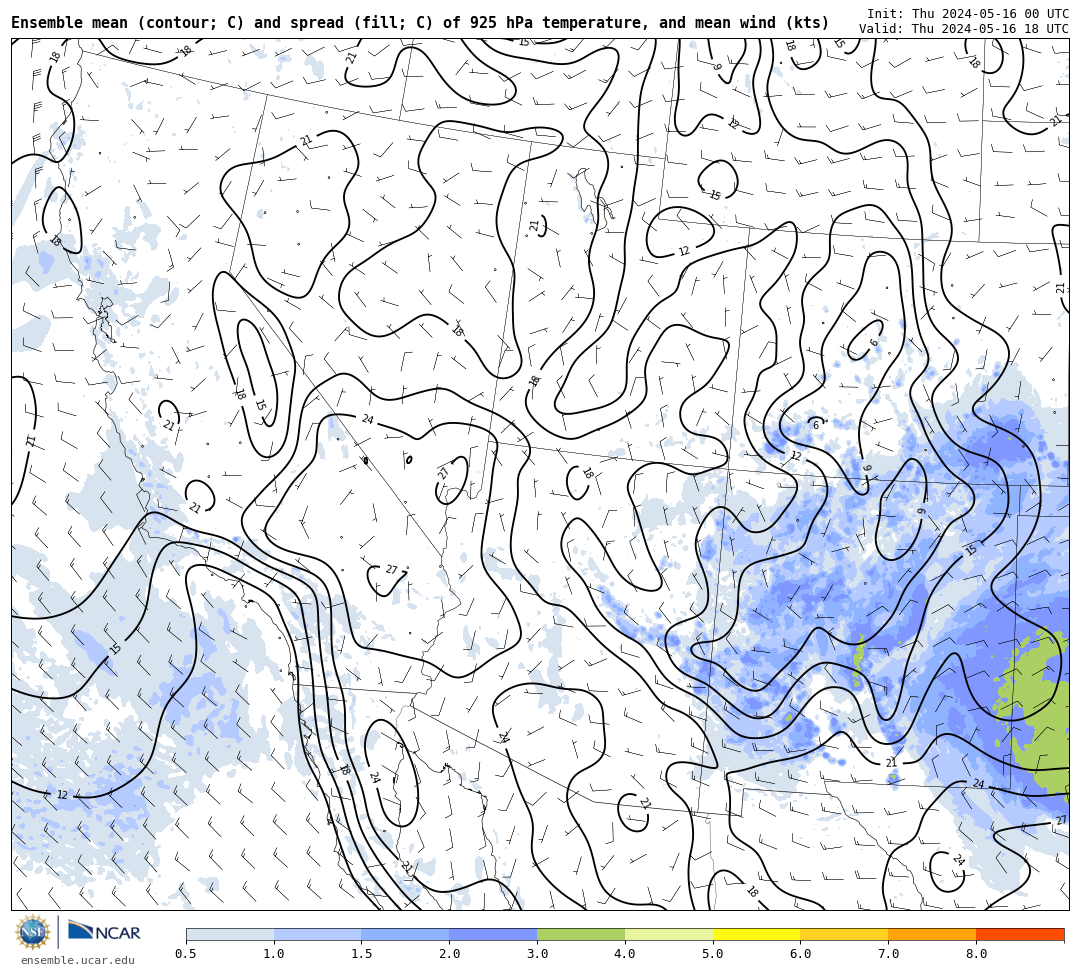1080x973 pixels.
Task: Click the 2.0–3.0 periwinkle colorbar swatch
Action: pyautogui.click(x=493, y=934)
